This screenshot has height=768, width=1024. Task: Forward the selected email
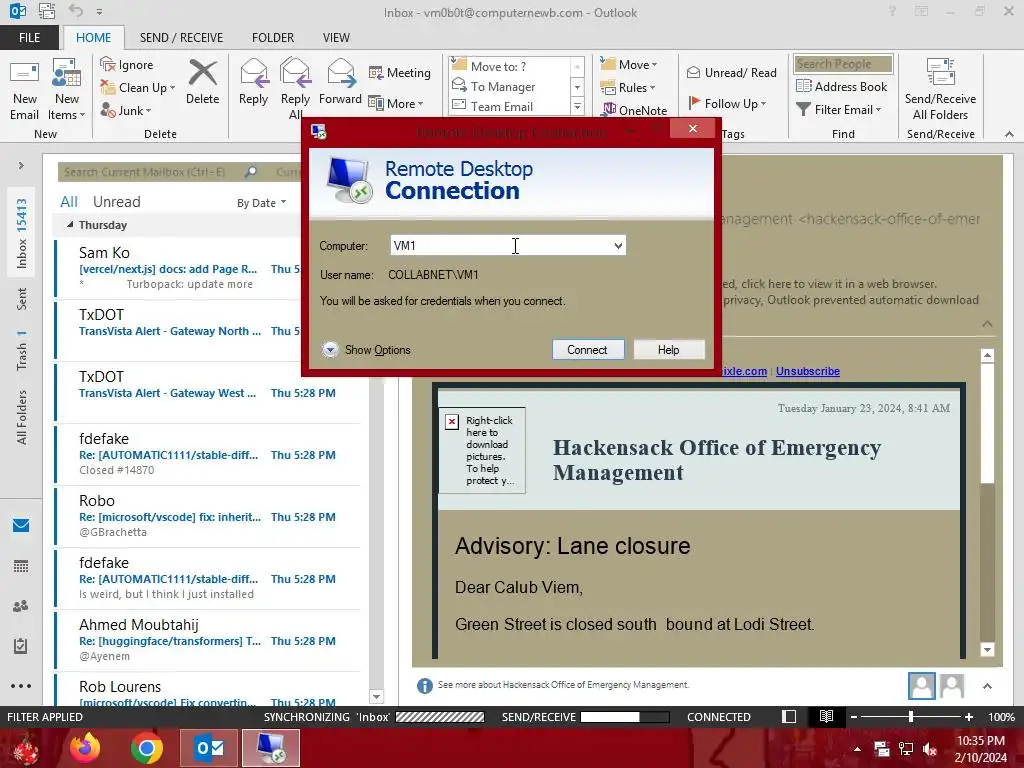tap(340, 82)
